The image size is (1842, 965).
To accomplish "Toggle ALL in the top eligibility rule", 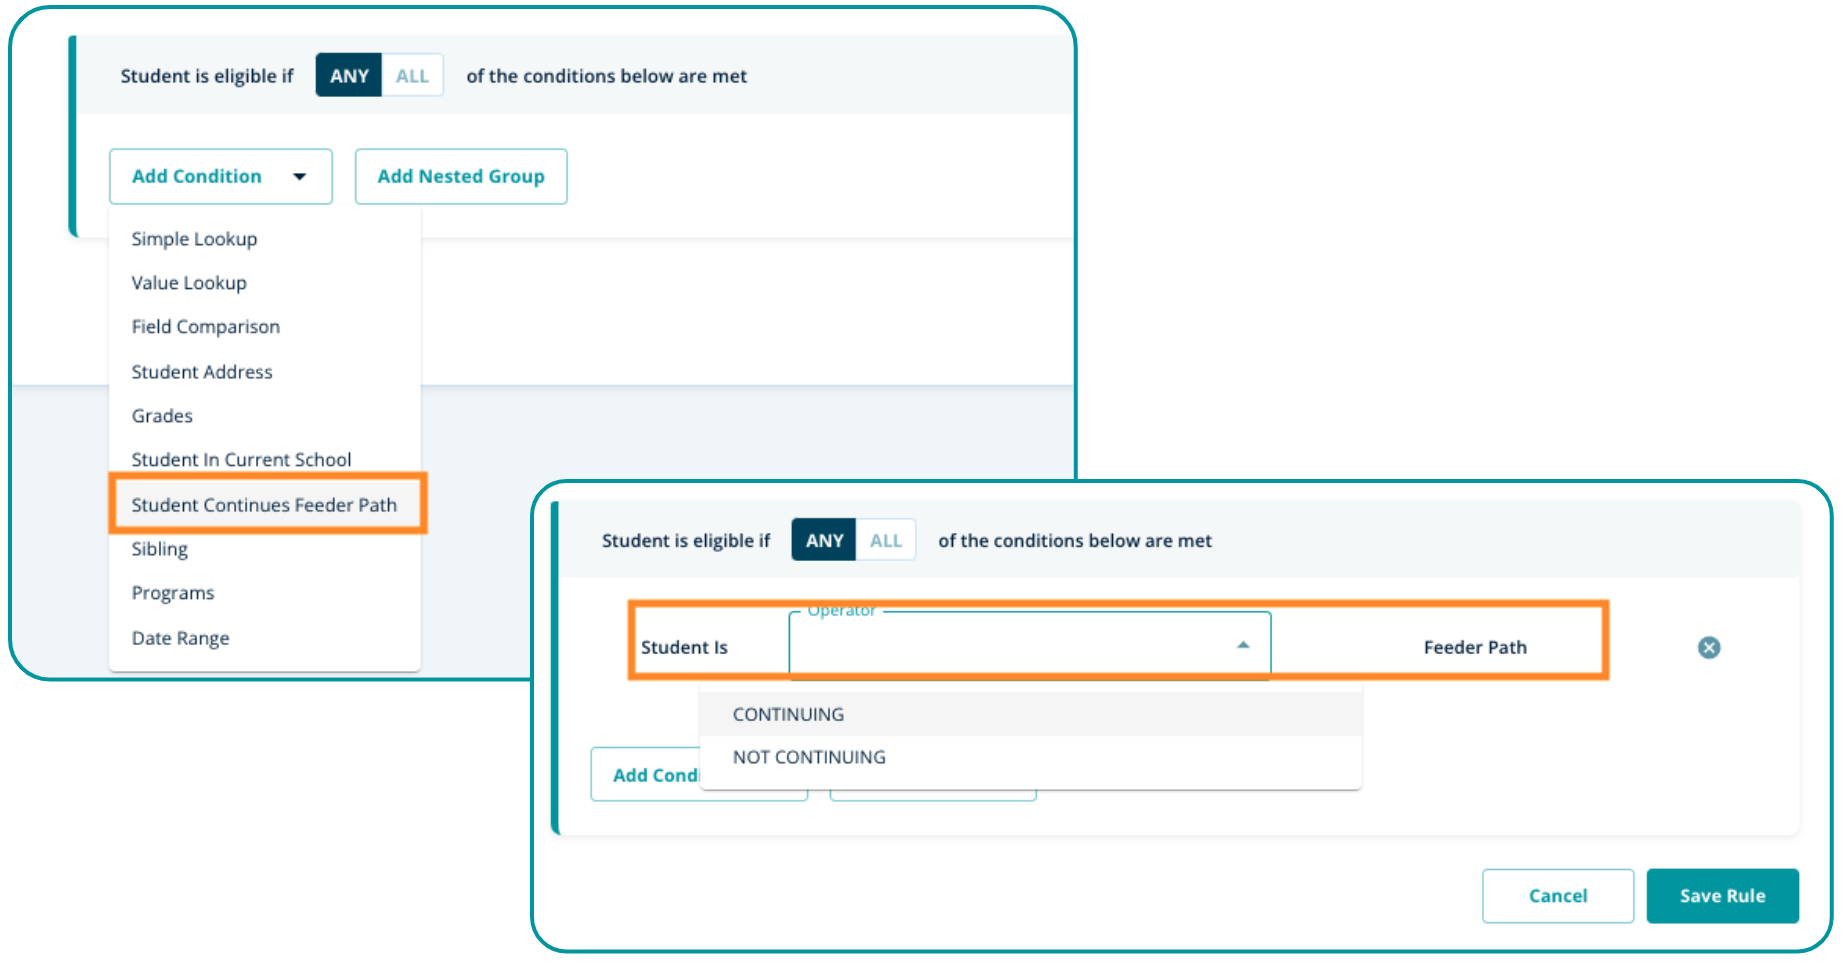I will [412, 76].
